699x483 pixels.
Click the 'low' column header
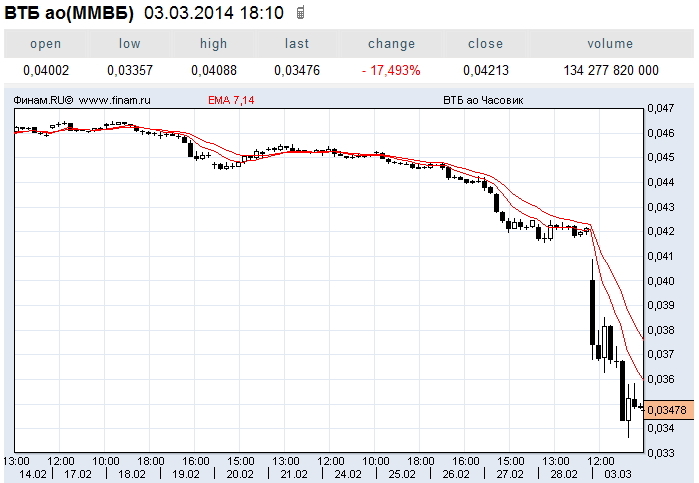pos(129,43)
